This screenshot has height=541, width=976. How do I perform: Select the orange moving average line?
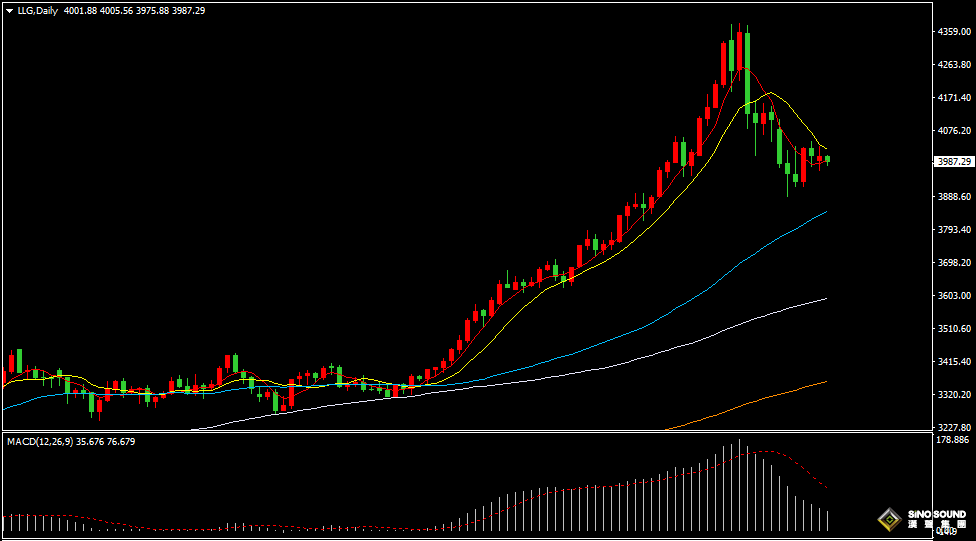[x=760, y=400]
